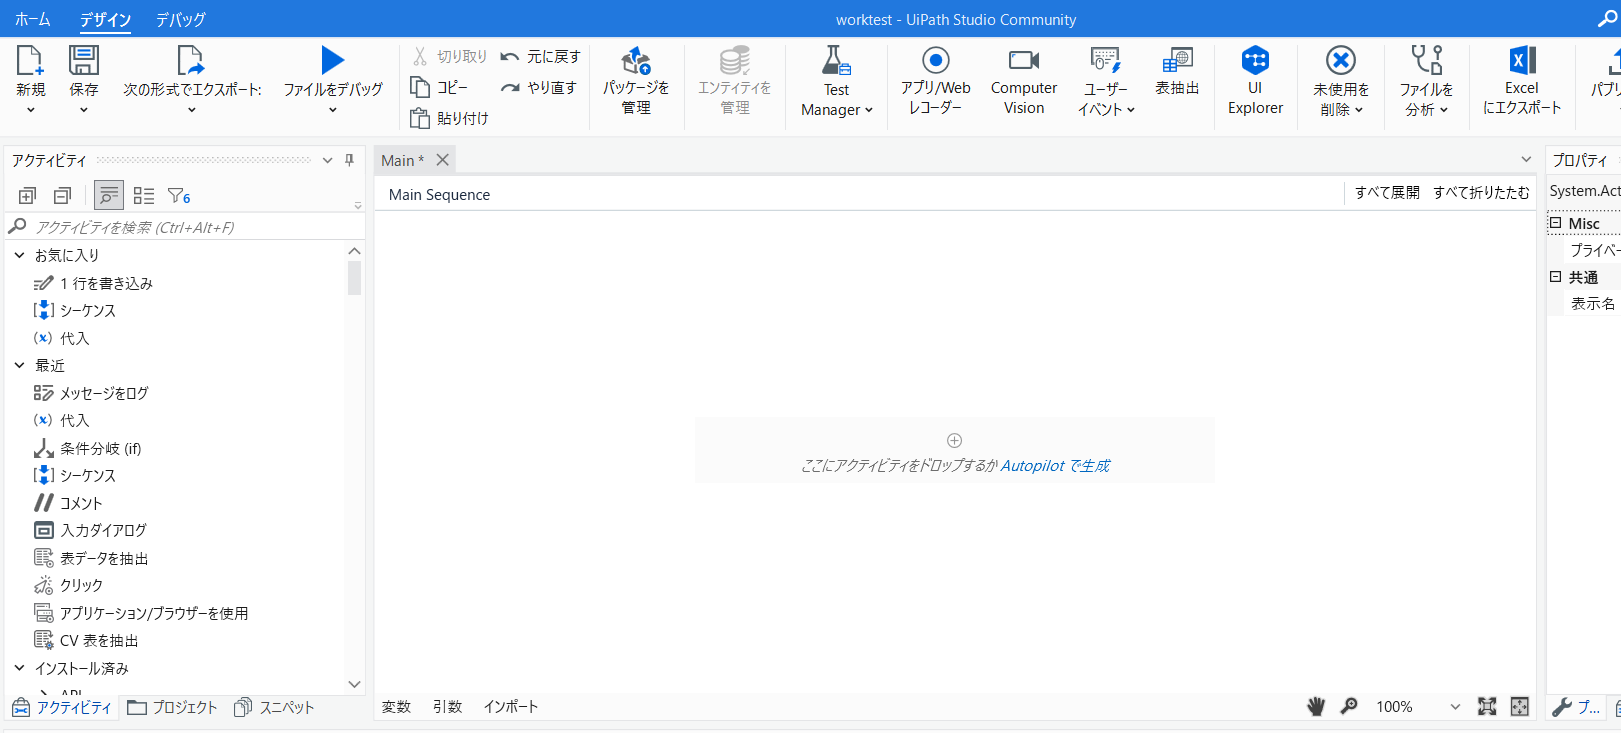This screenshot has height=733, width=1621.
Task: Open アクティビティ panel options dropdown
Action: pyautogui.click(x=327, y=160)
